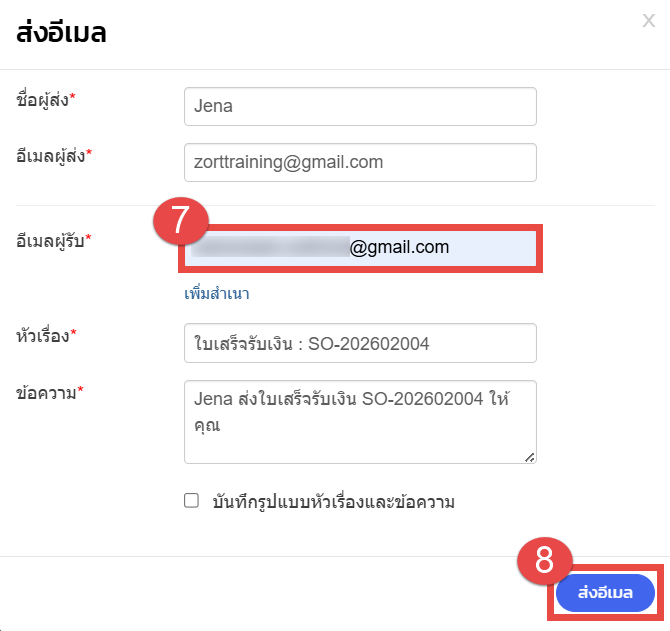Click the บันทึกรูปแบบหัวเรื่องและข้อความ label text
Screen dimensions: 670x631
pyautogui.click(x=333, y=502)
